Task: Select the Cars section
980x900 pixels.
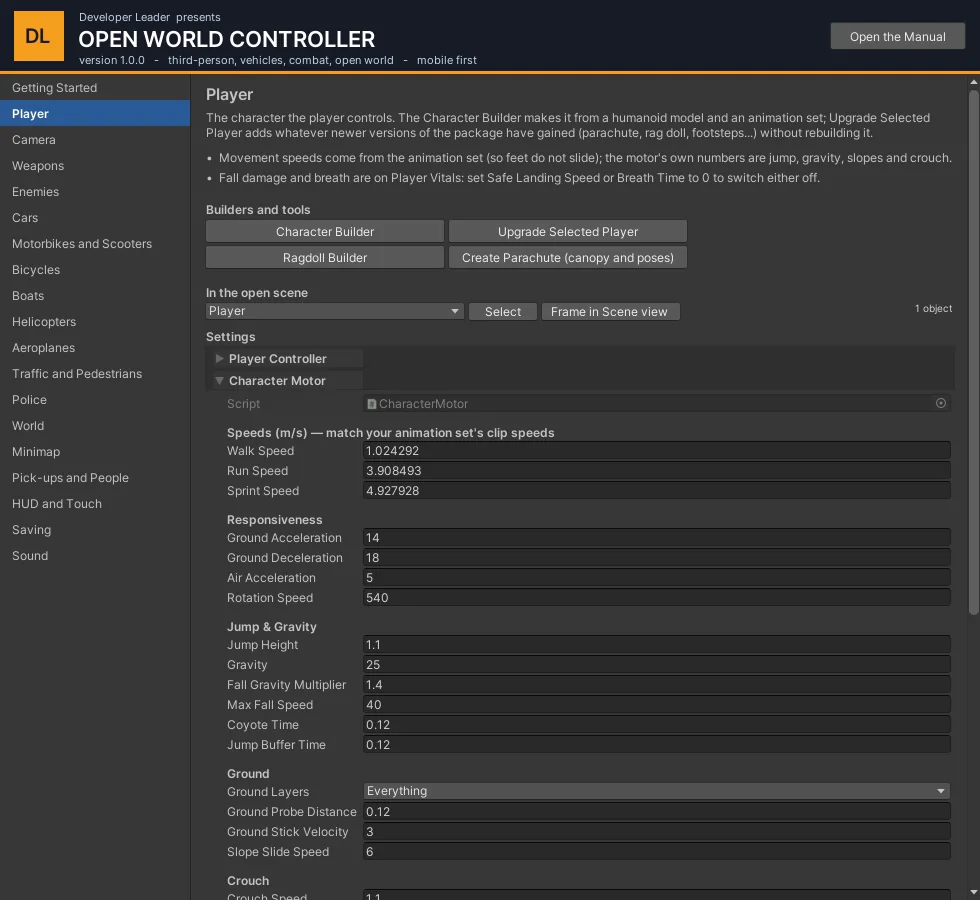Action: (x=95, y=218)
